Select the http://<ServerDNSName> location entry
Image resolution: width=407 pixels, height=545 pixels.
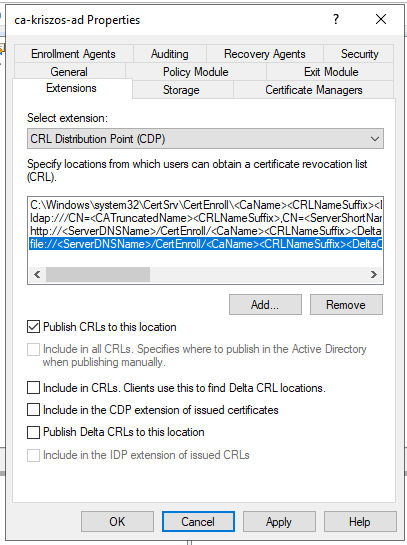coord(205,231)
